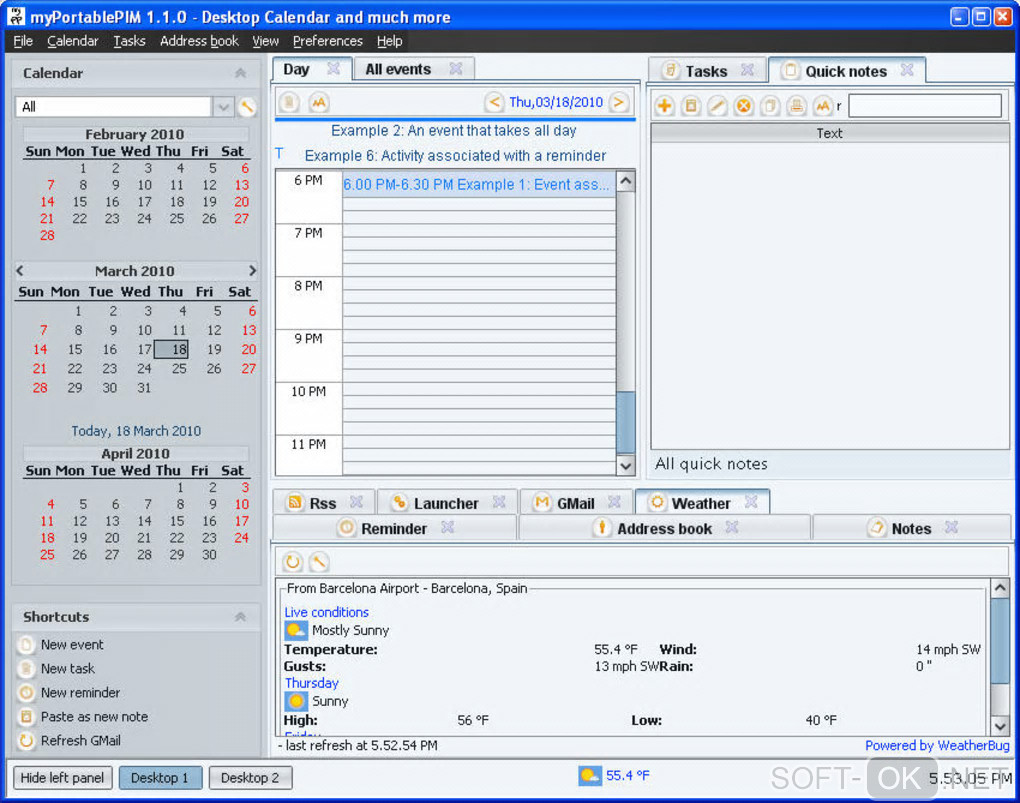The width and height of the screenshot is (1020, 803).
Task: Click the Quick notes search input field
Action: [x=924, y=105]
